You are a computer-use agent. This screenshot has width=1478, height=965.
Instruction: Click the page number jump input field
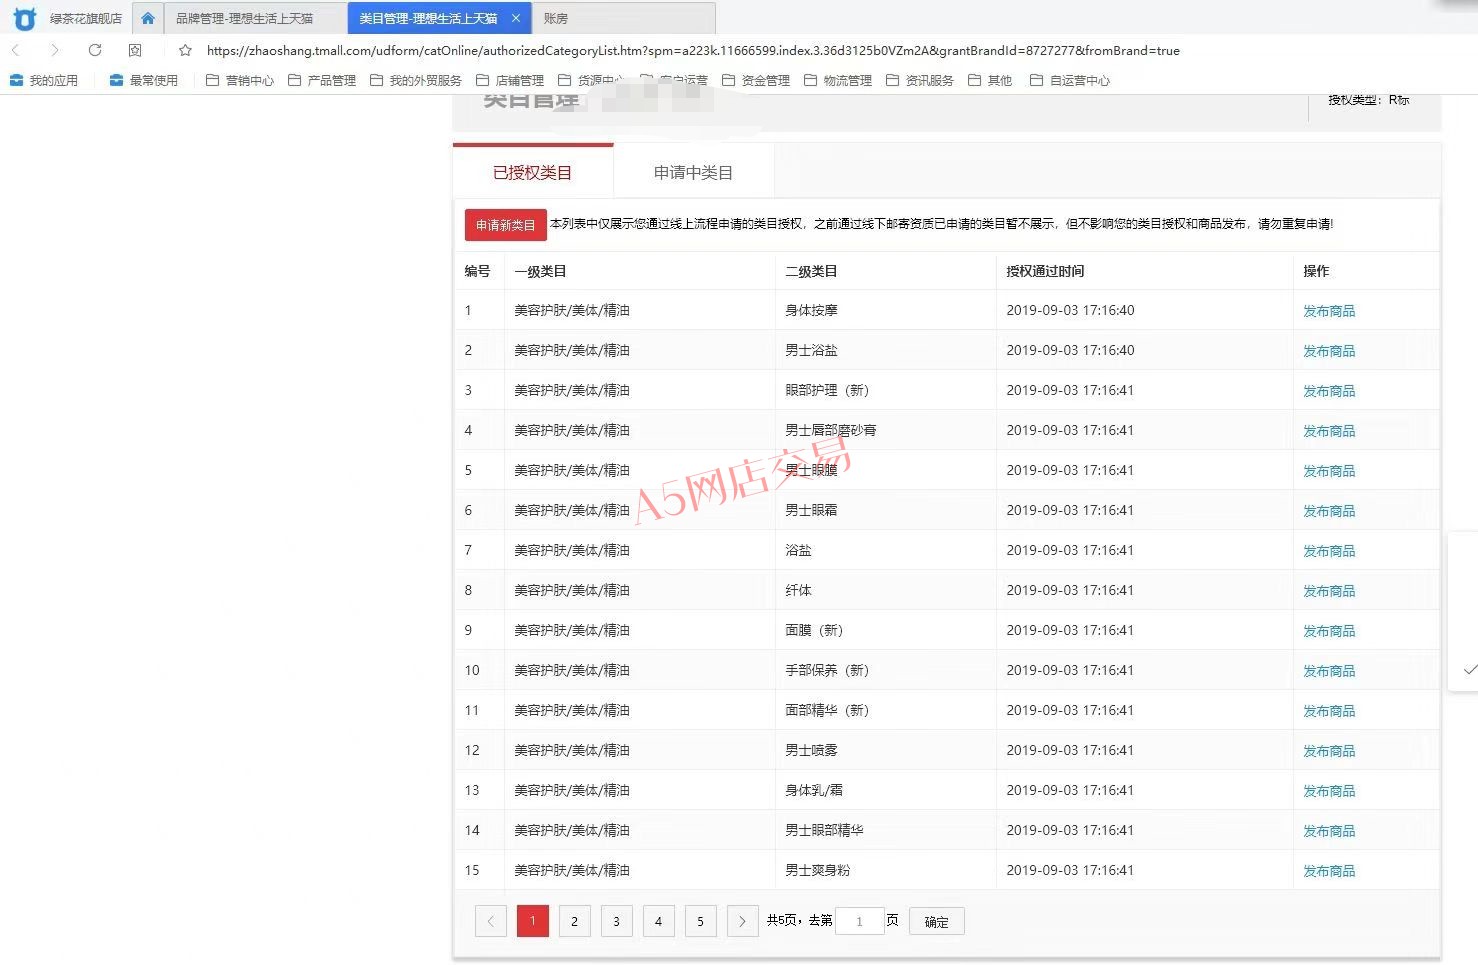click(859, 921)
